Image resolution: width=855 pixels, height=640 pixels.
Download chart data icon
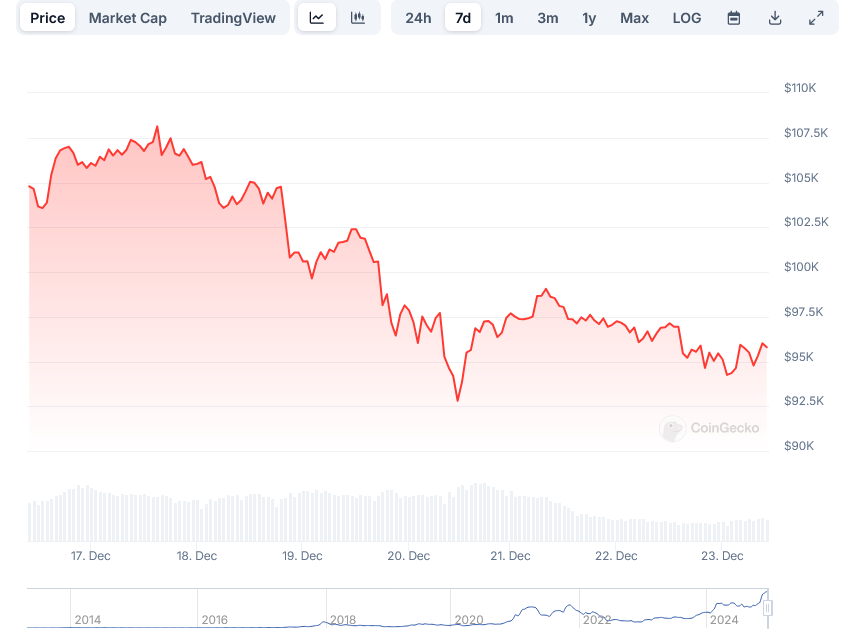pyautogui.click(x=775, y=18)
